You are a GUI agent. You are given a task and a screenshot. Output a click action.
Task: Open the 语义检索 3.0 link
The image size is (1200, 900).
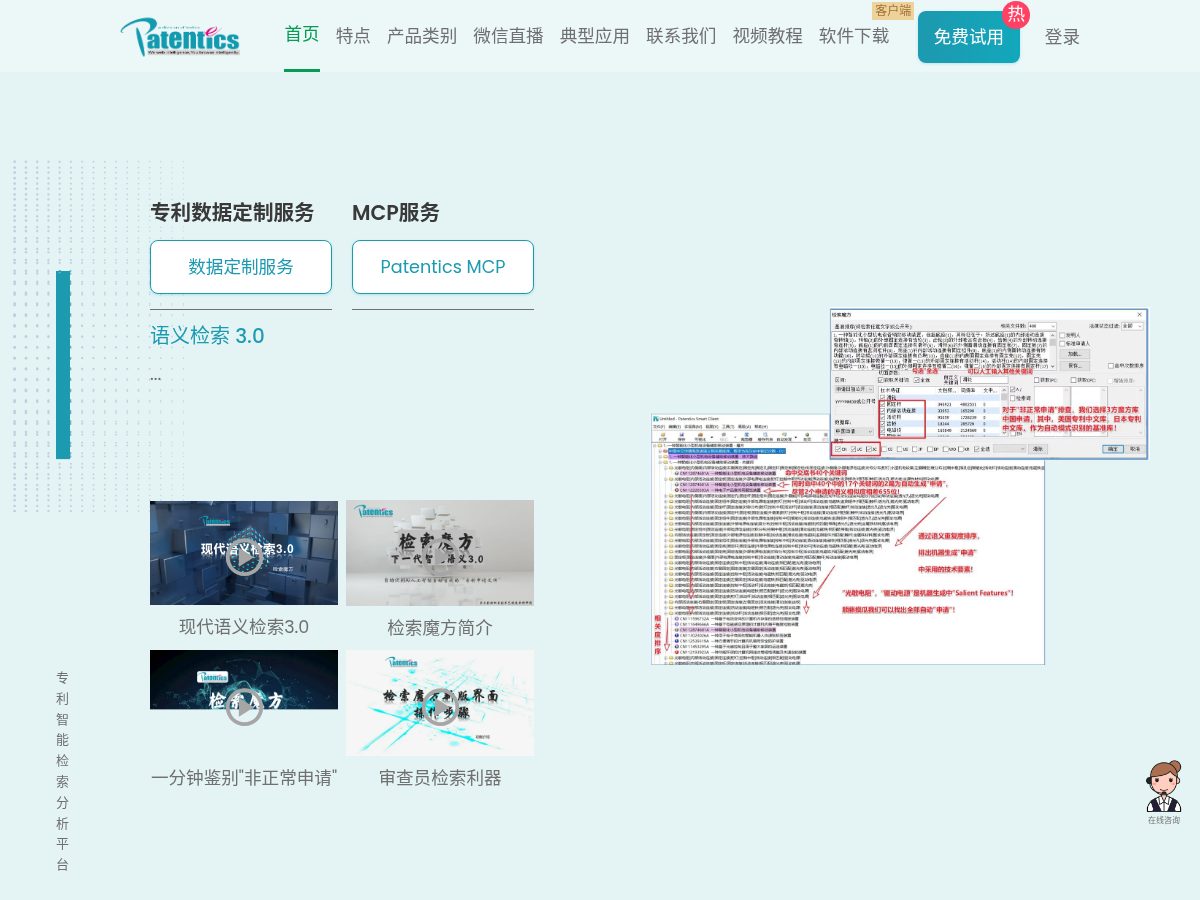click(x=207, y=336)
